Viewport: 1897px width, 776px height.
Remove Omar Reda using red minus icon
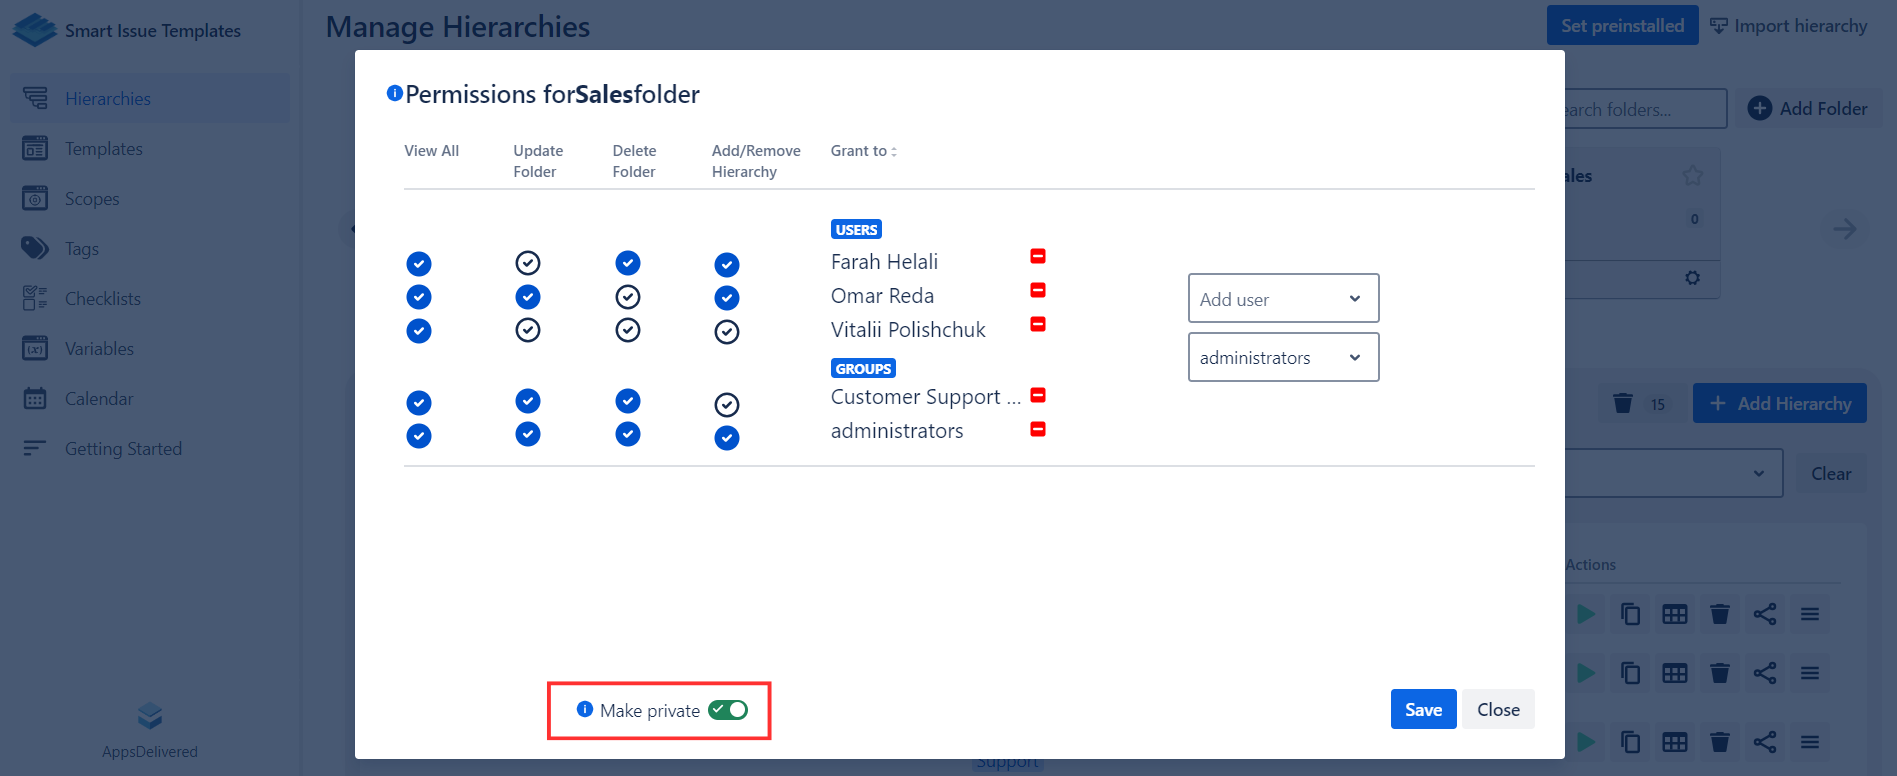pos(1038,291)
